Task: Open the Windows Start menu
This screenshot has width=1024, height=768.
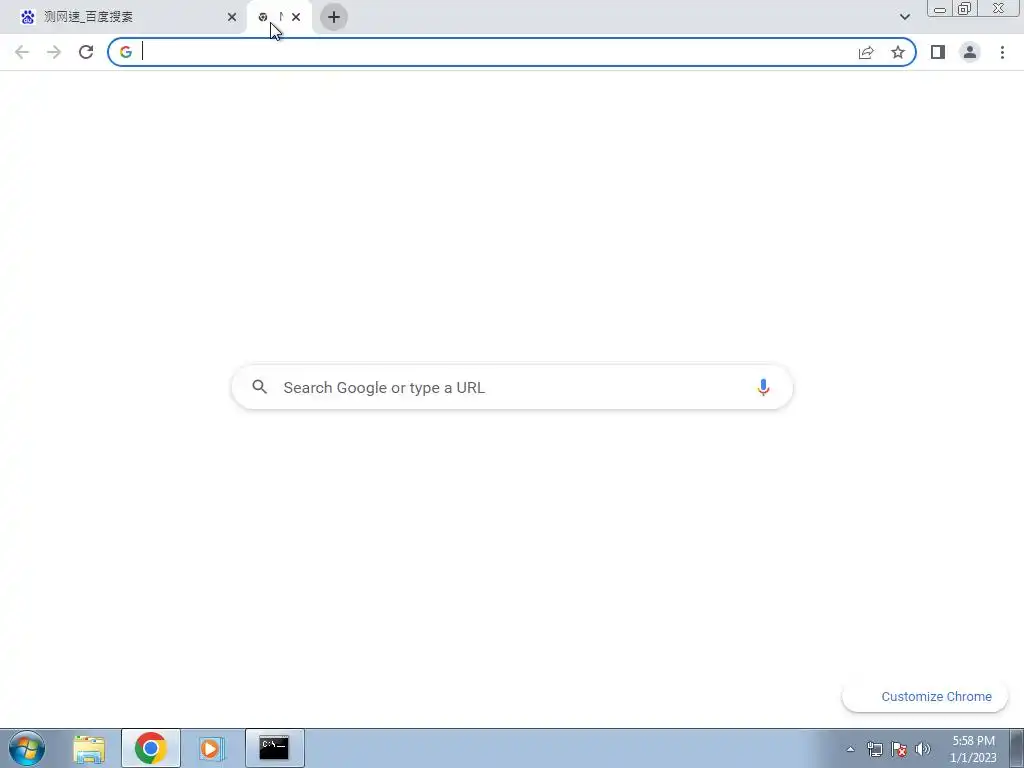Action: [27, 748]
